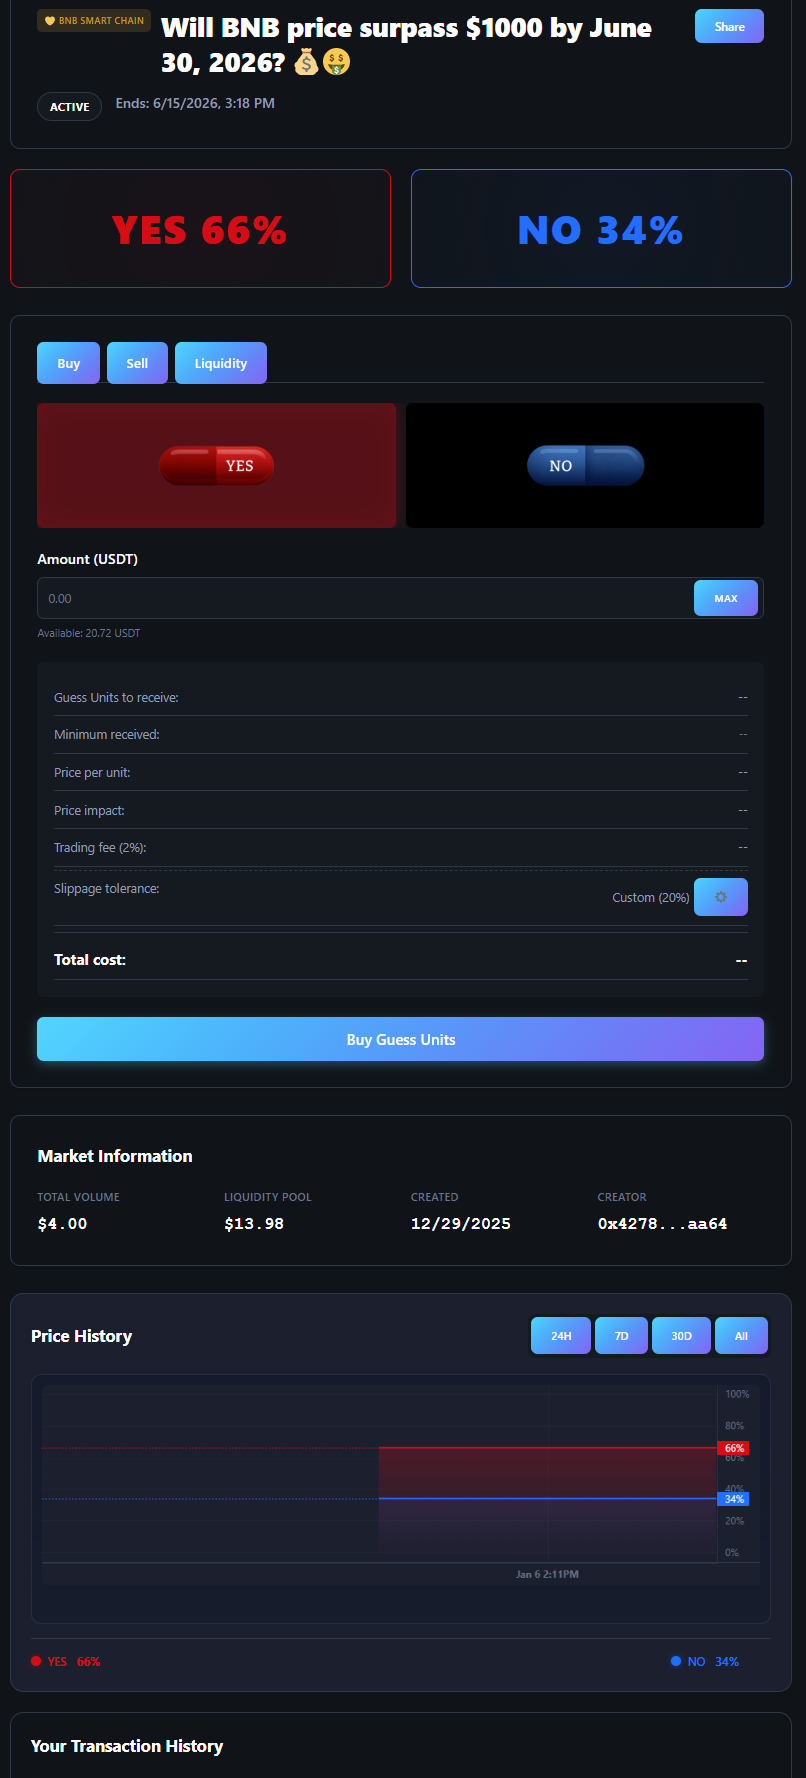This screenshot has height=1778, width=806.
Task: Click the MAX amount button
Action: pos(726,598)
